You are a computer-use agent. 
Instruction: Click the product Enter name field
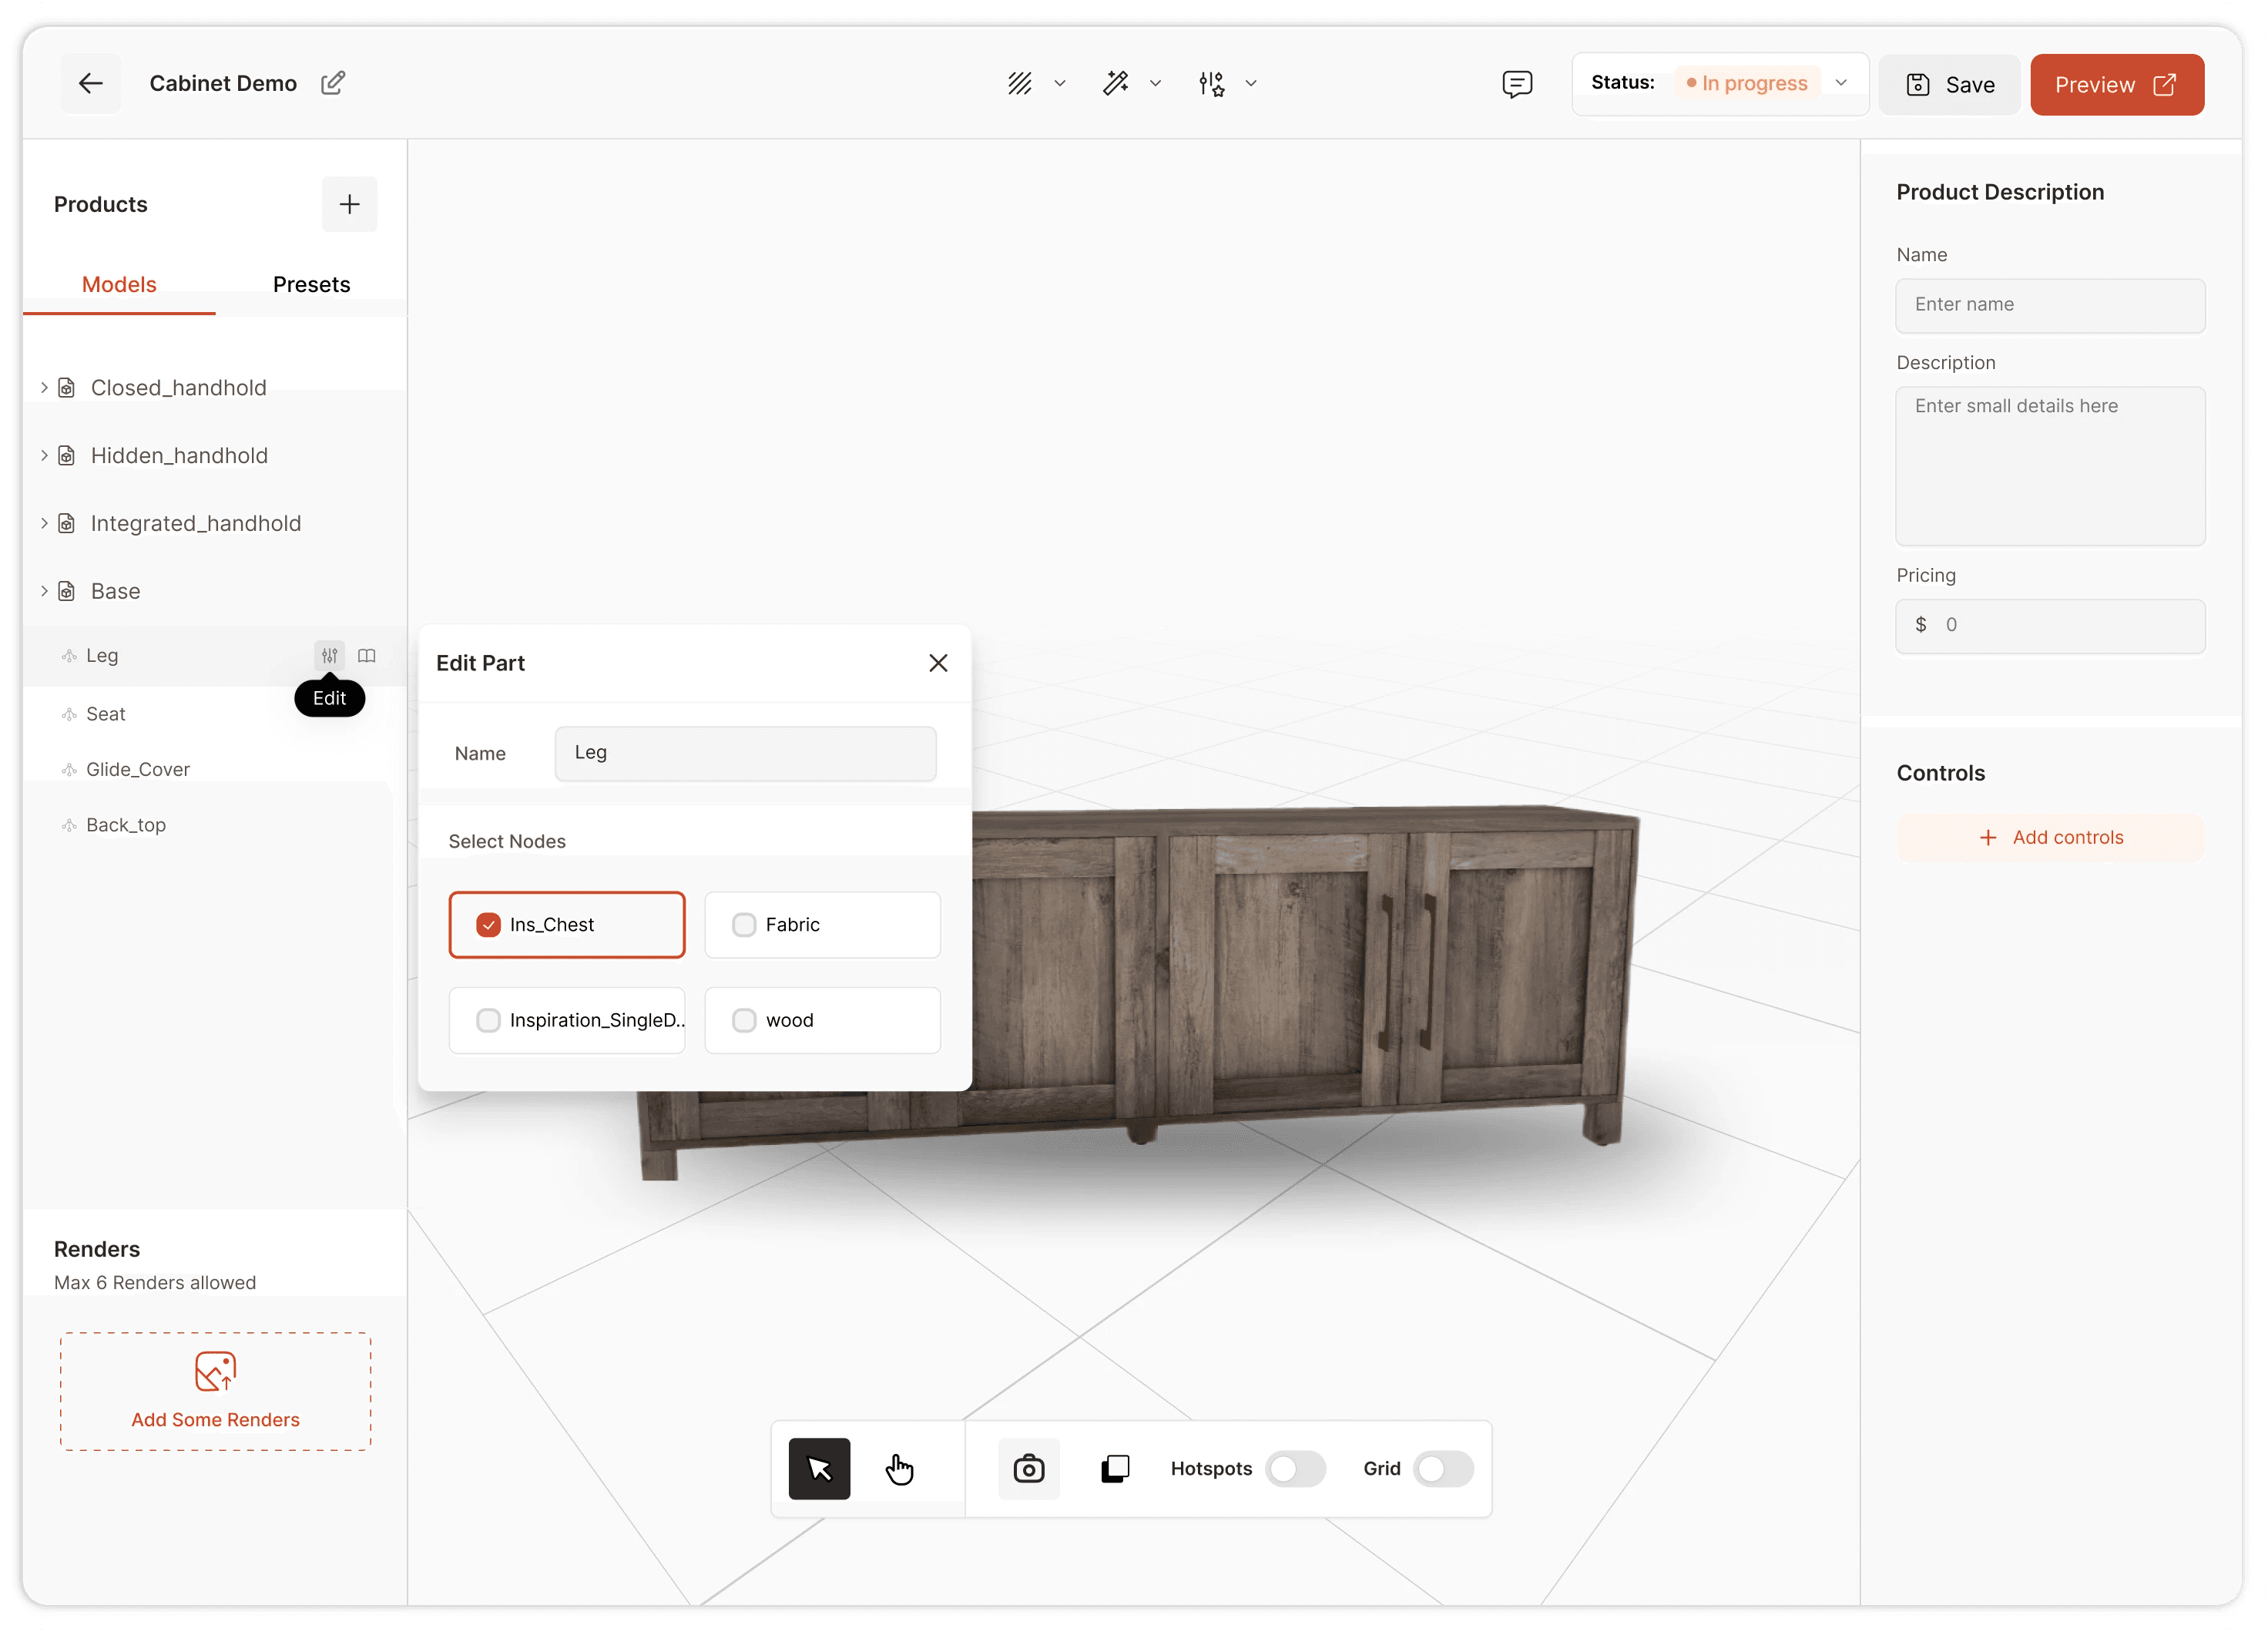(x=2050, y=305)
